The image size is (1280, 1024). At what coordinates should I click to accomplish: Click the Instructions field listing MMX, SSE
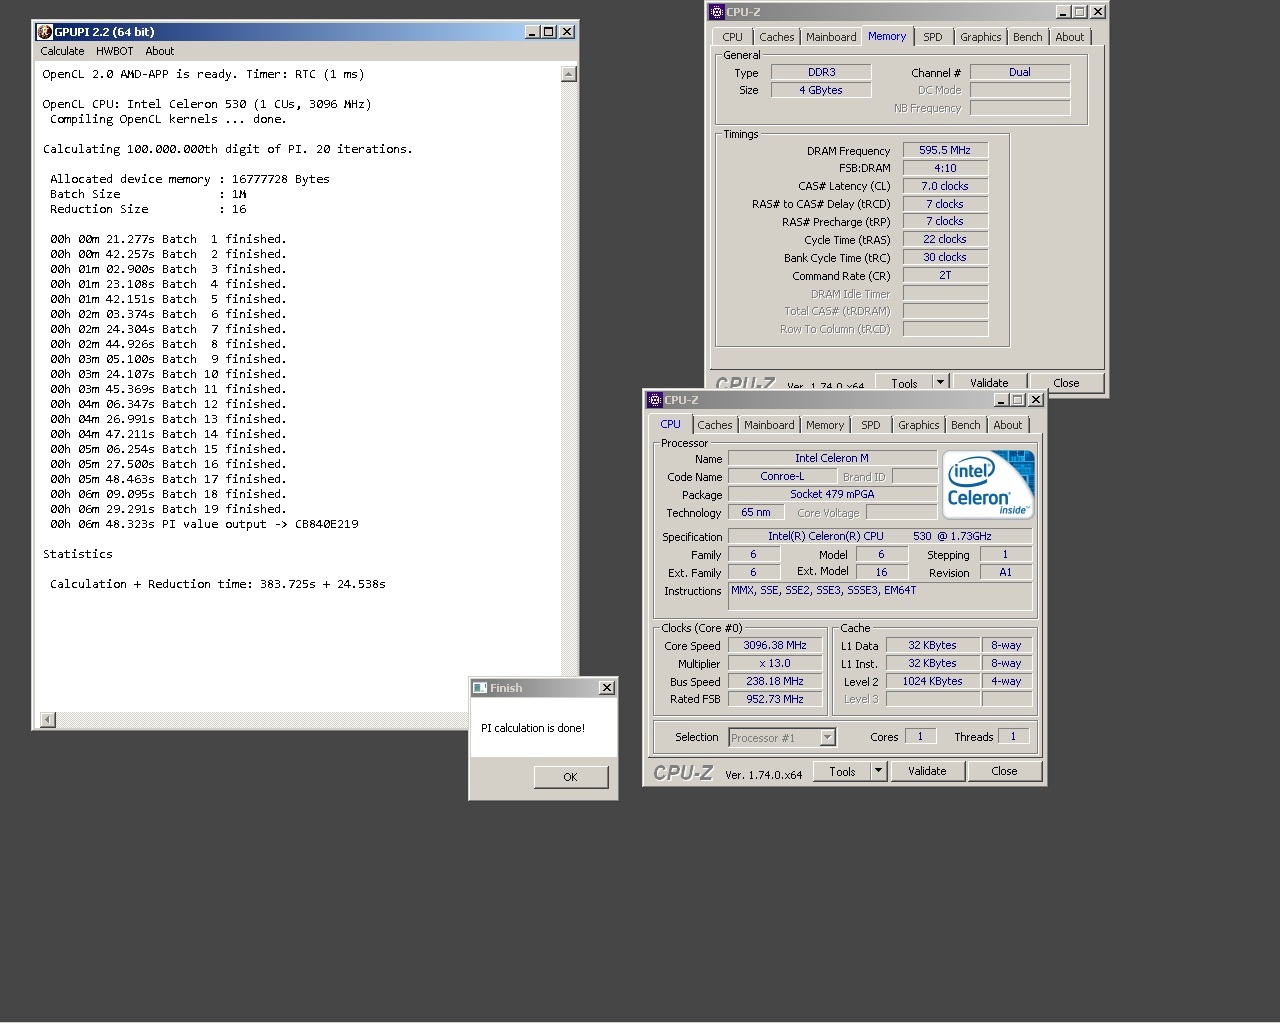pyautogui.click(x=880, y=597)
